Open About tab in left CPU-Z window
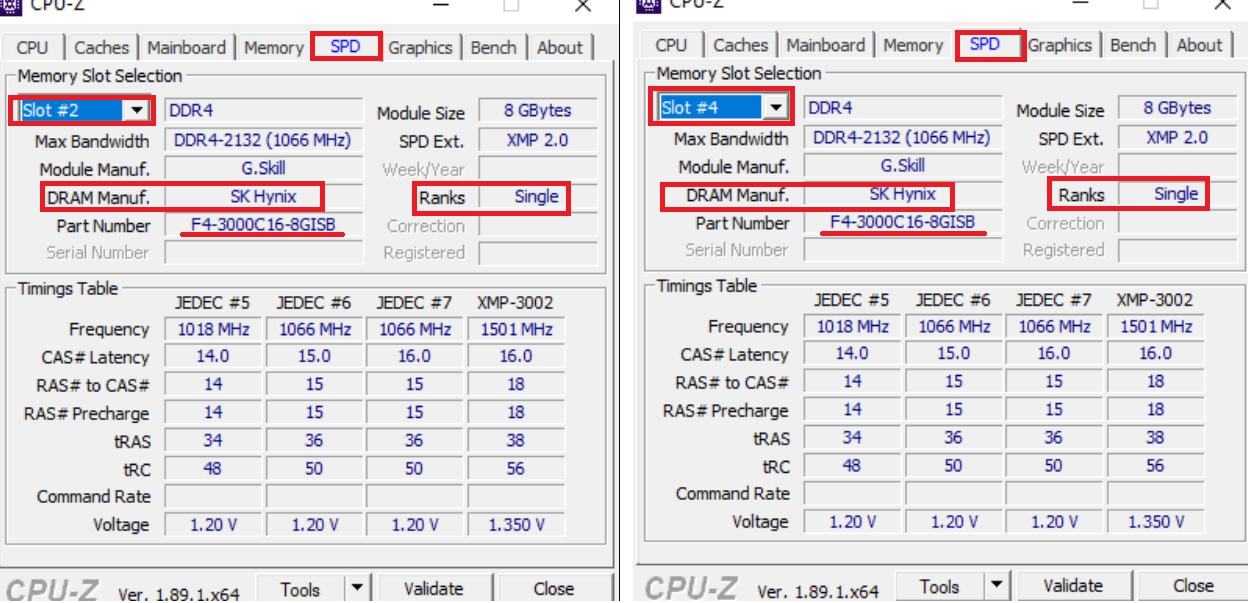1248x603 pixels. click(560, 47)
